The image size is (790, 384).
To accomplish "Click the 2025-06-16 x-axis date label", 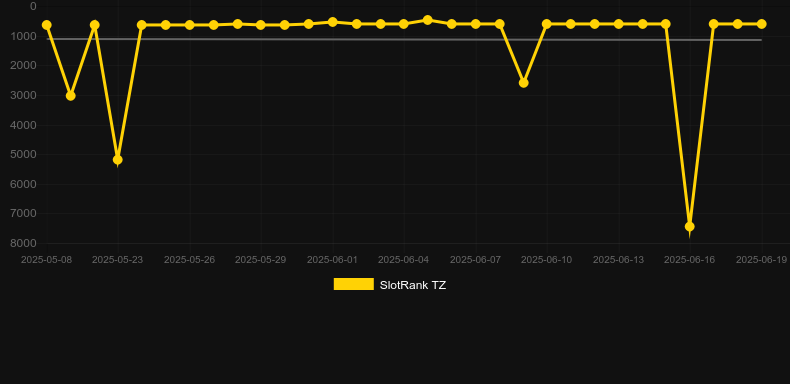I will pyautogui.click(x=690, y=260).
